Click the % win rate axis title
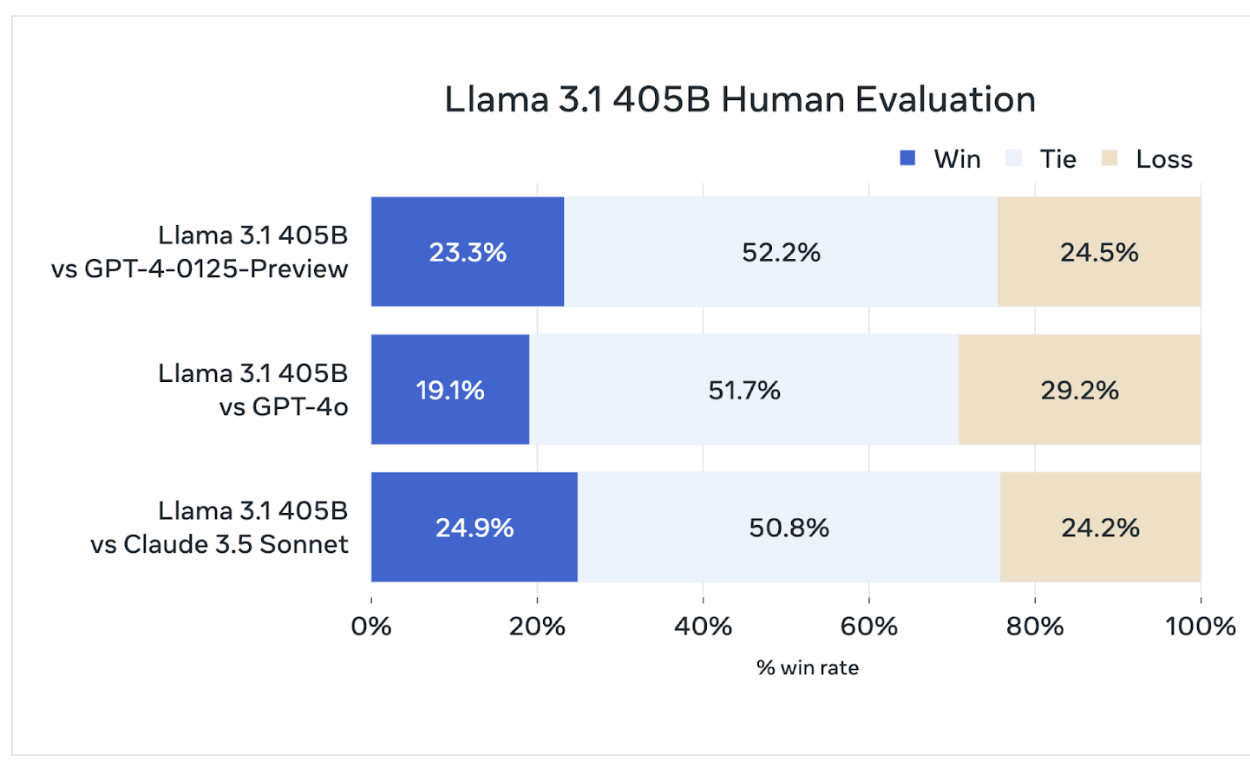This screenshot has height=774, width=1250. [x=807, y=668]
